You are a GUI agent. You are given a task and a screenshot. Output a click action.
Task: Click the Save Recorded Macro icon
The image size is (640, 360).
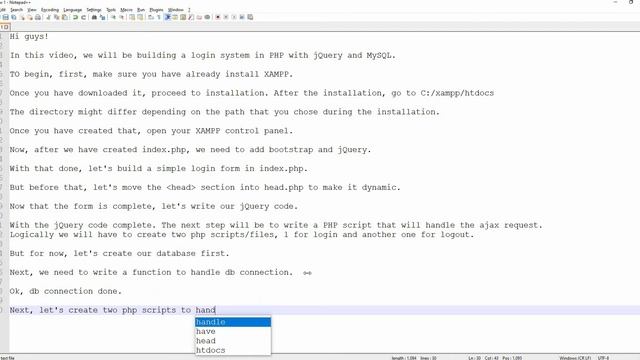pos(250,17)
